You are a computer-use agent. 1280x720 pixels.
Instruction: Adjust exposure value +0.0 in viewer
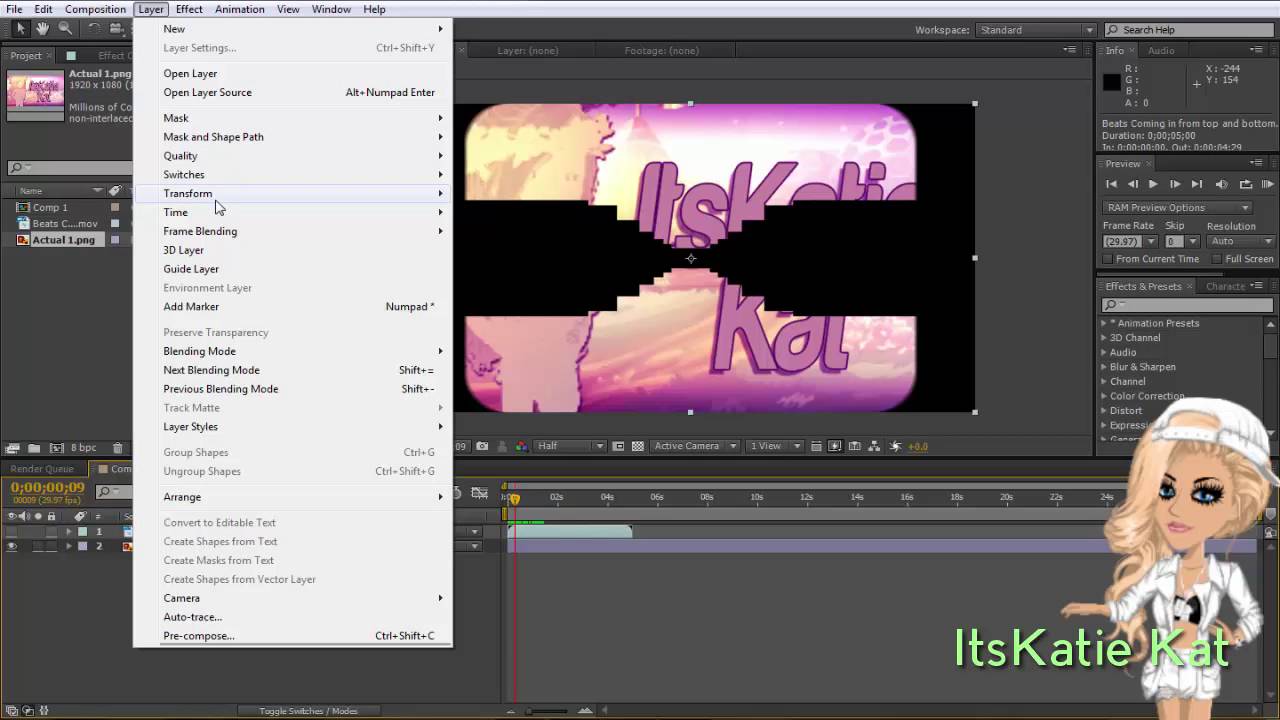tap(917, 446)
